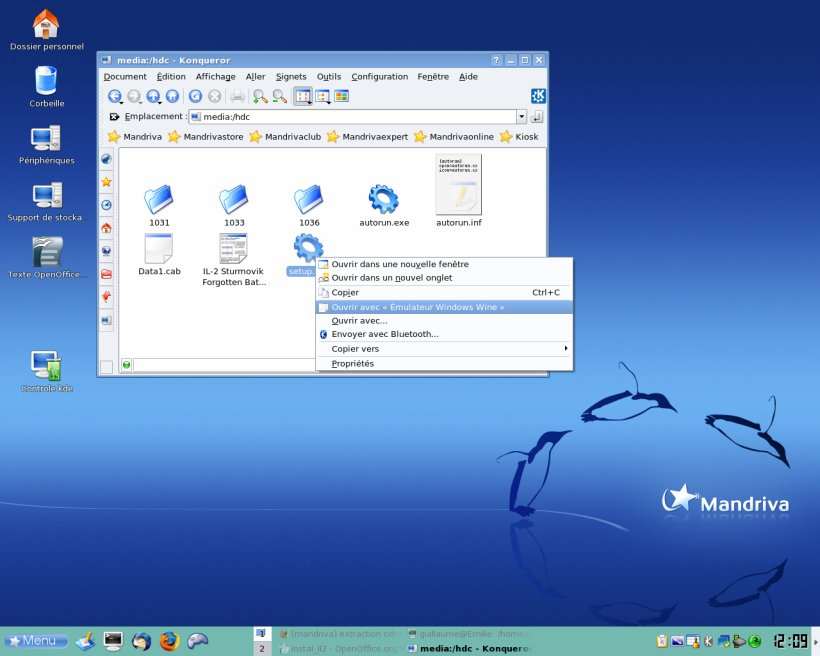
Task: Switch to virtual desktop 2 in the pager
Action: tap(262, 649)
